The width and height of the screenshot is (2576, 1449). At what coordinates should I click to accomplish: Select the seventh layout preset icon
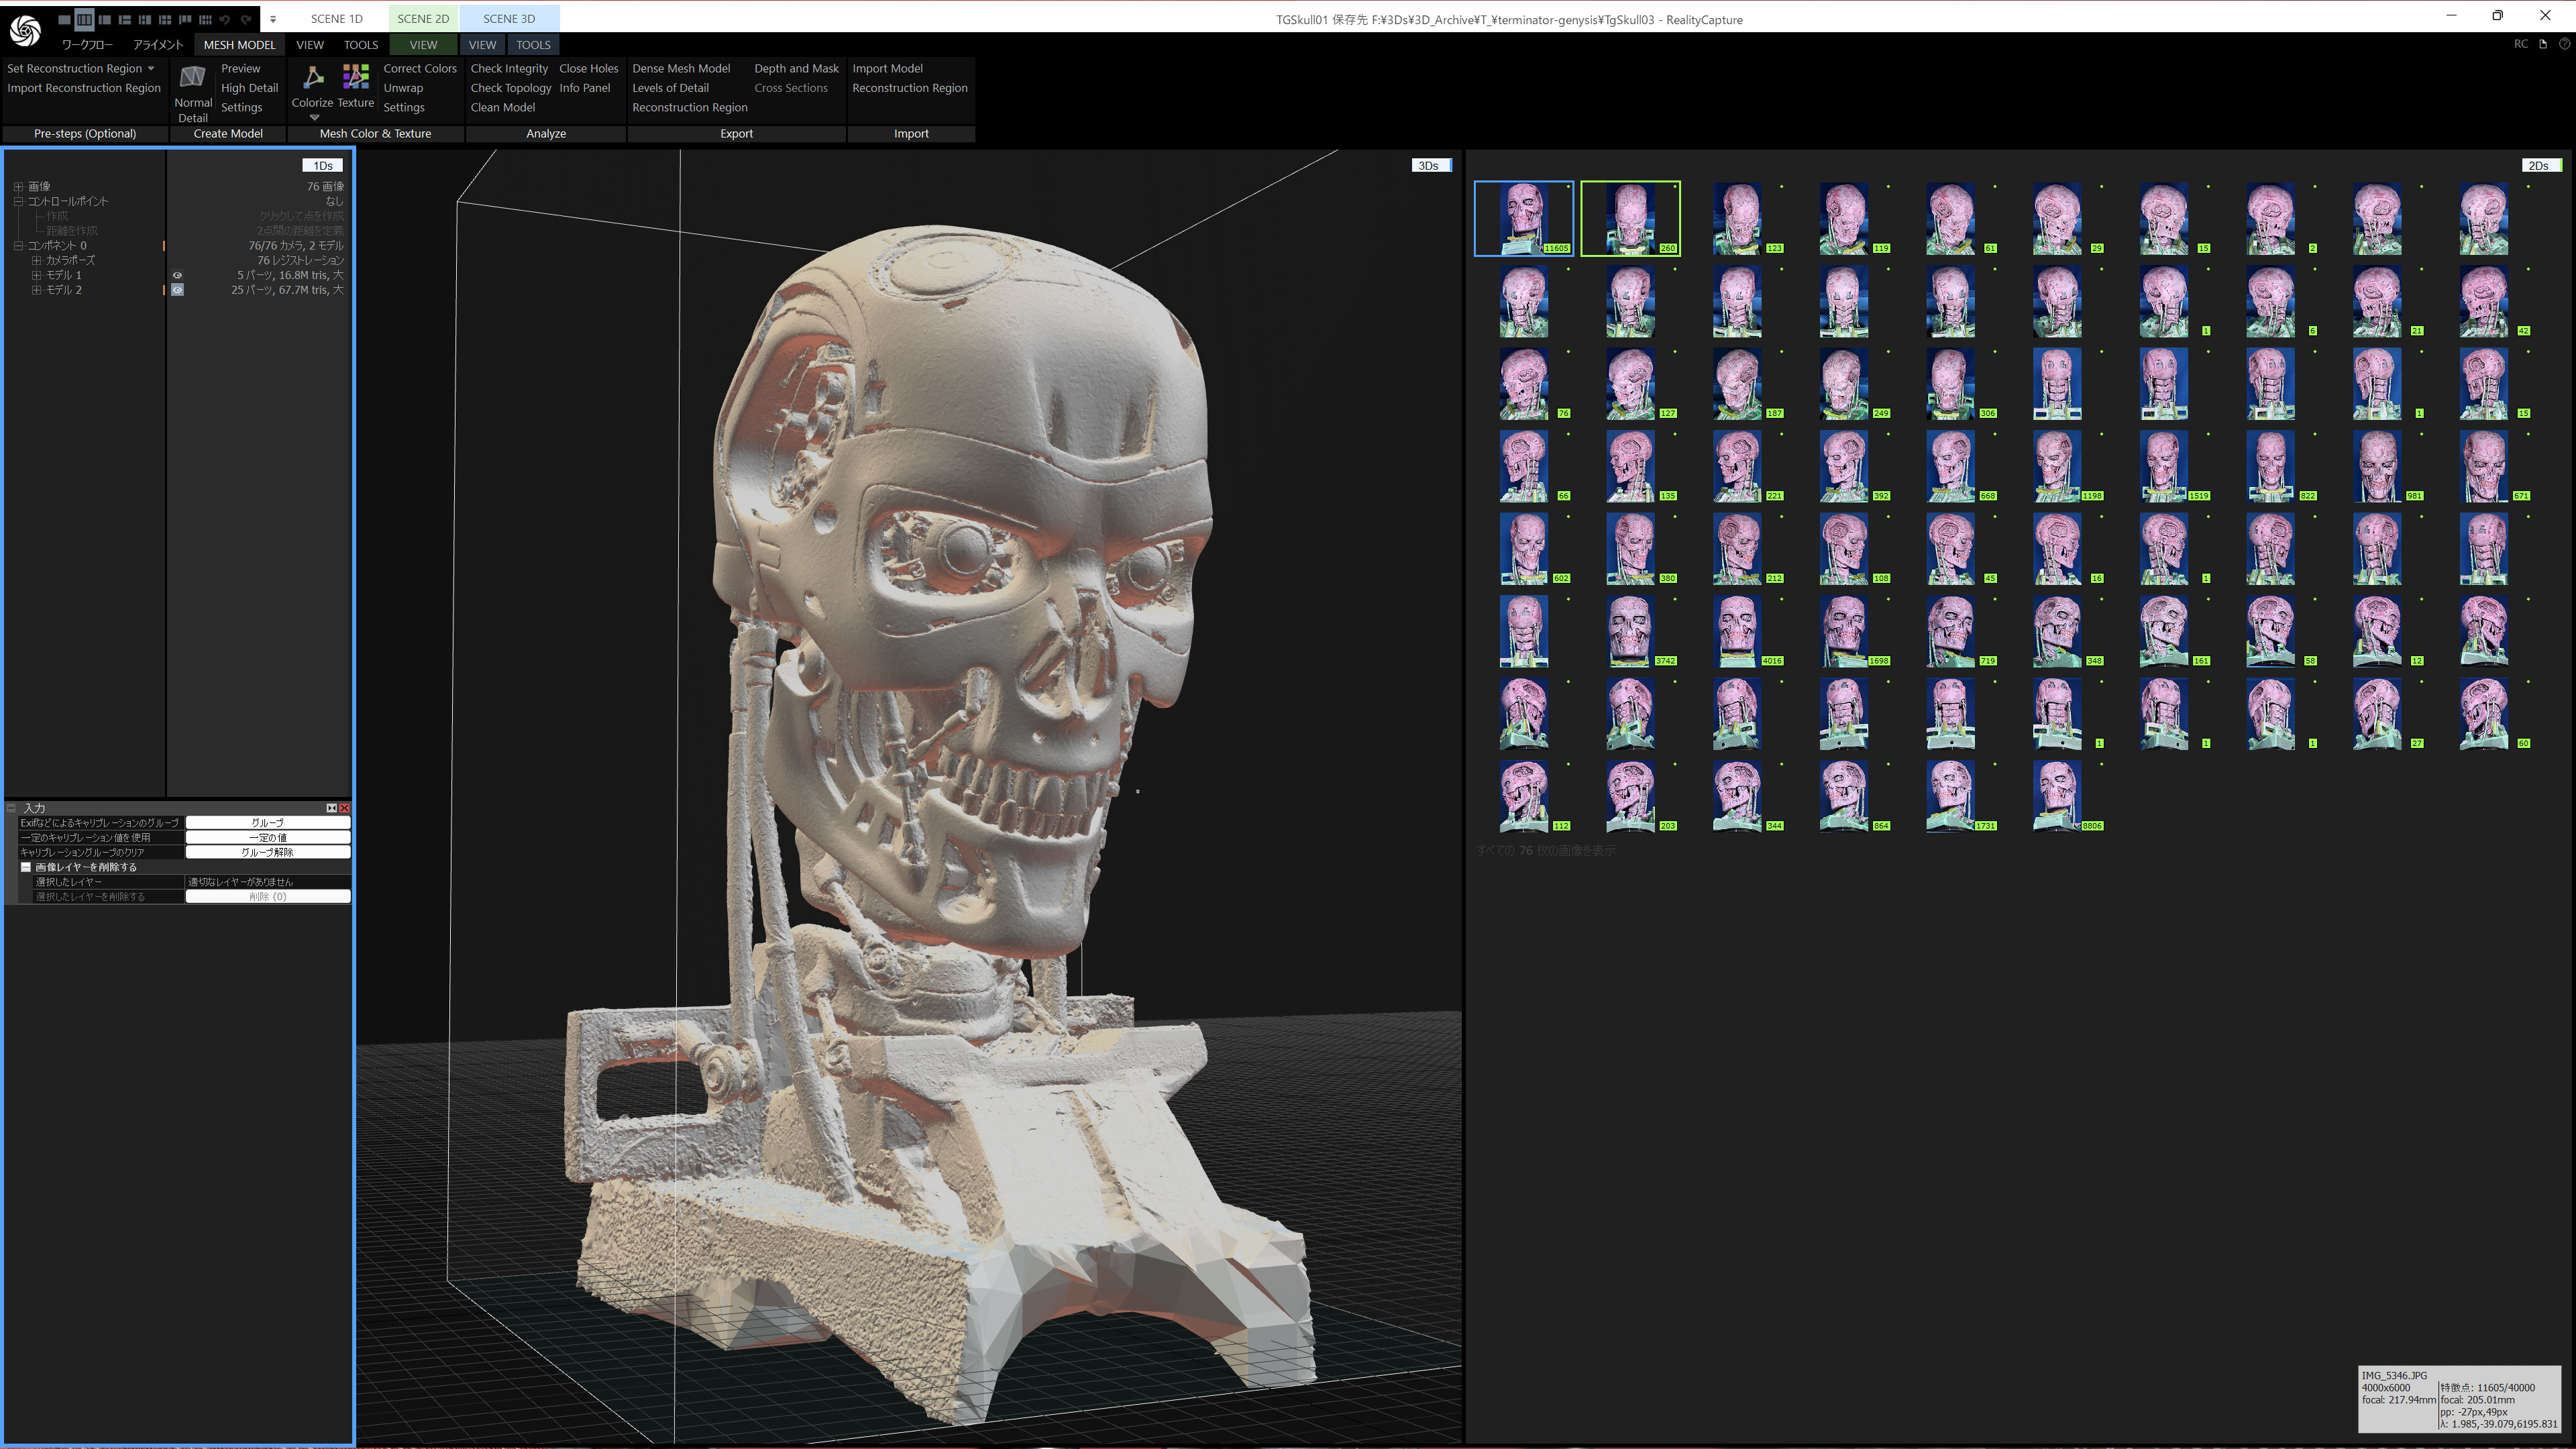(185, 19)
